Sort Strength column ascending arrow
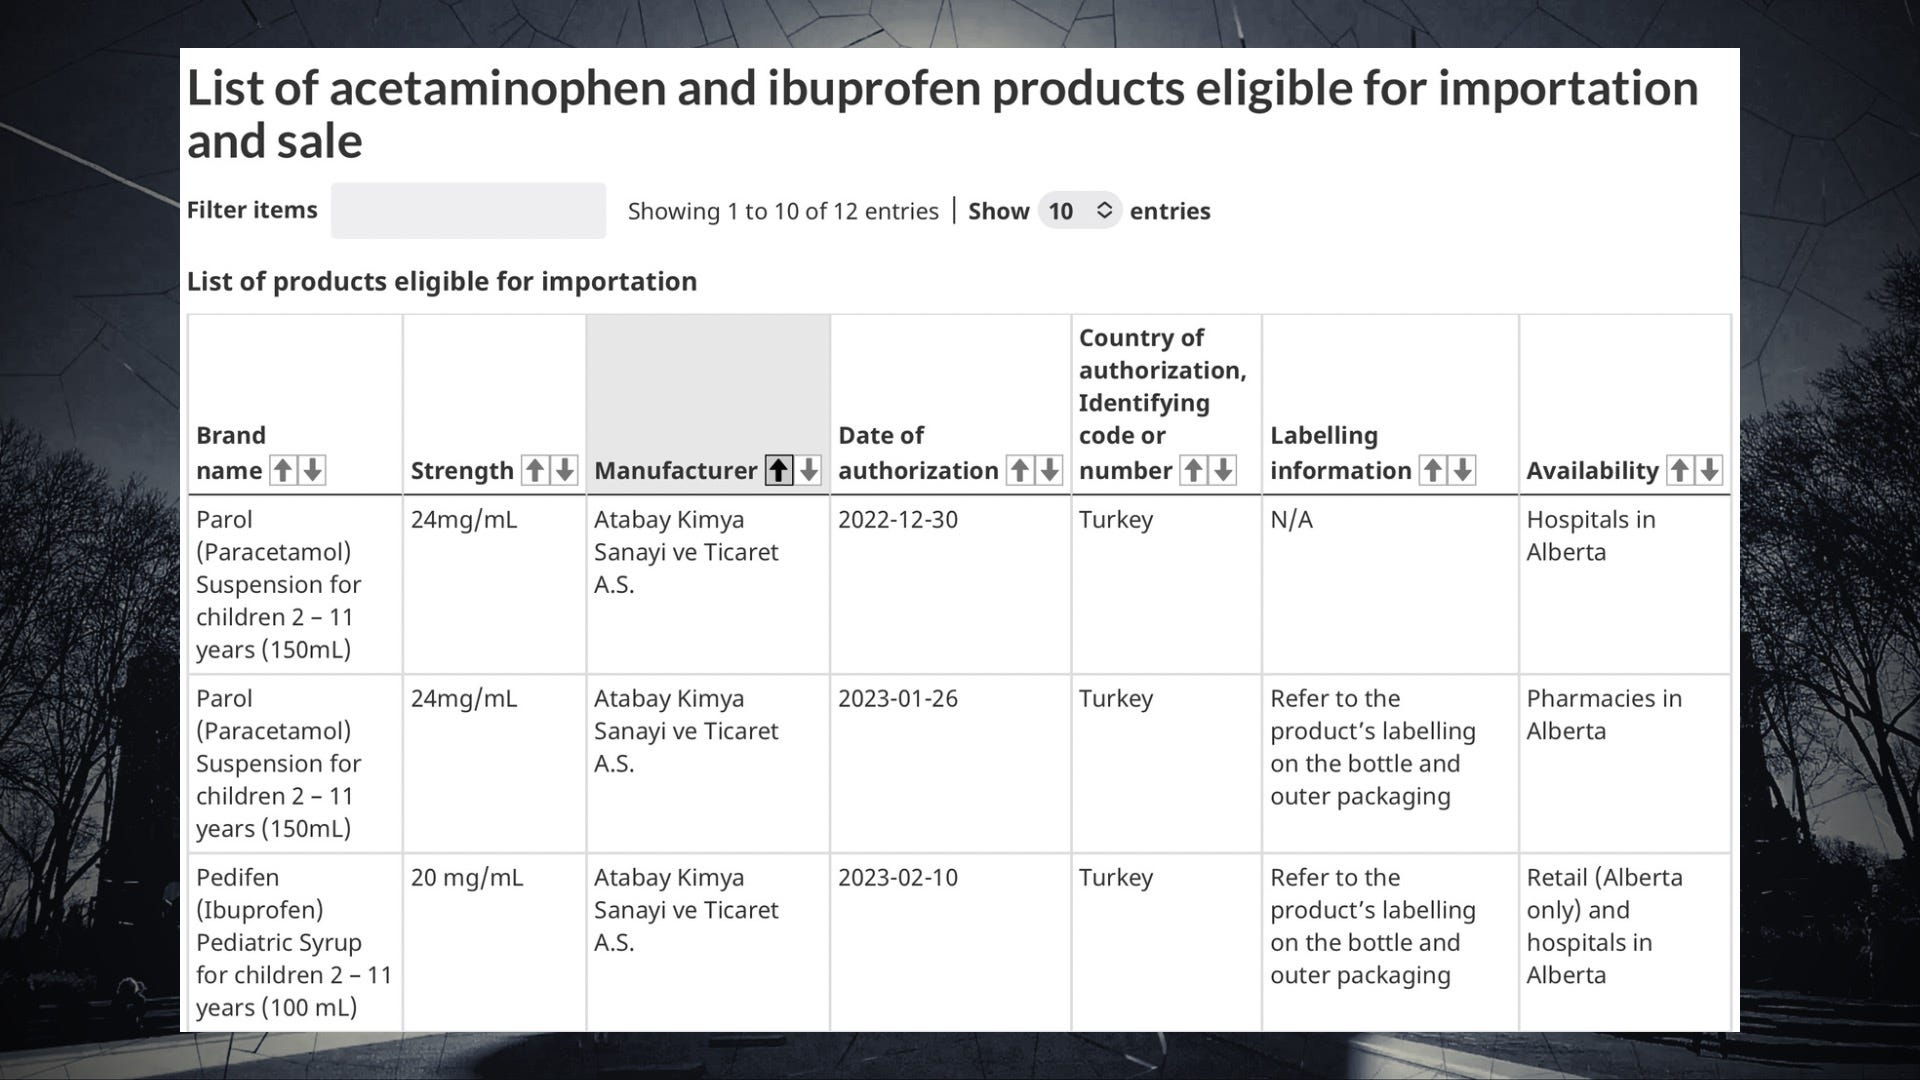Image resolution: width=1920 pixels, height=1080 pixels. tap(536, 470)
